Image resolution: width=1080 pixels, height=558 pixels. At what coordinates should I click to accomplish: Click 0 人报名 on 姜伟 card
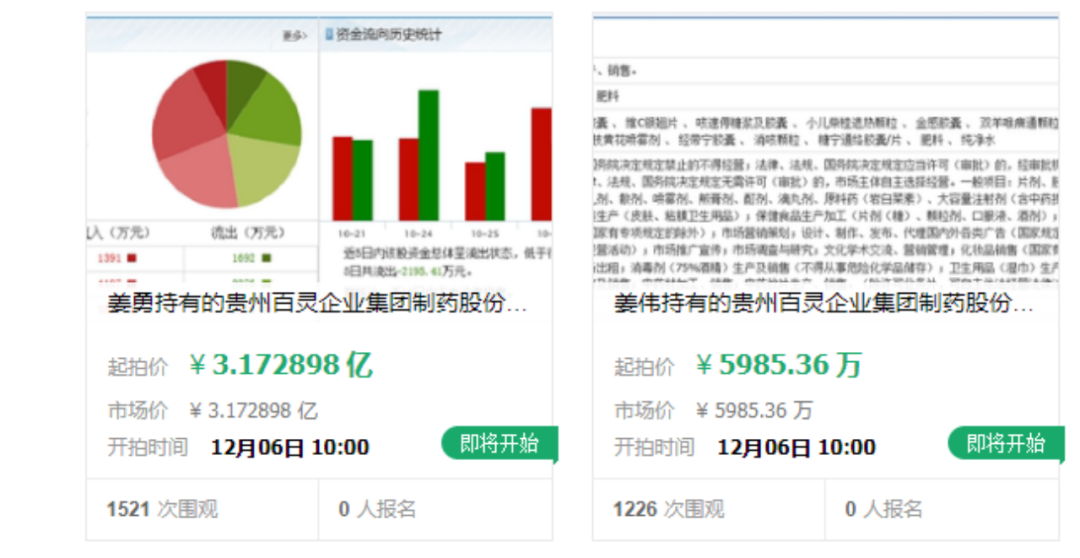[884, 509]
